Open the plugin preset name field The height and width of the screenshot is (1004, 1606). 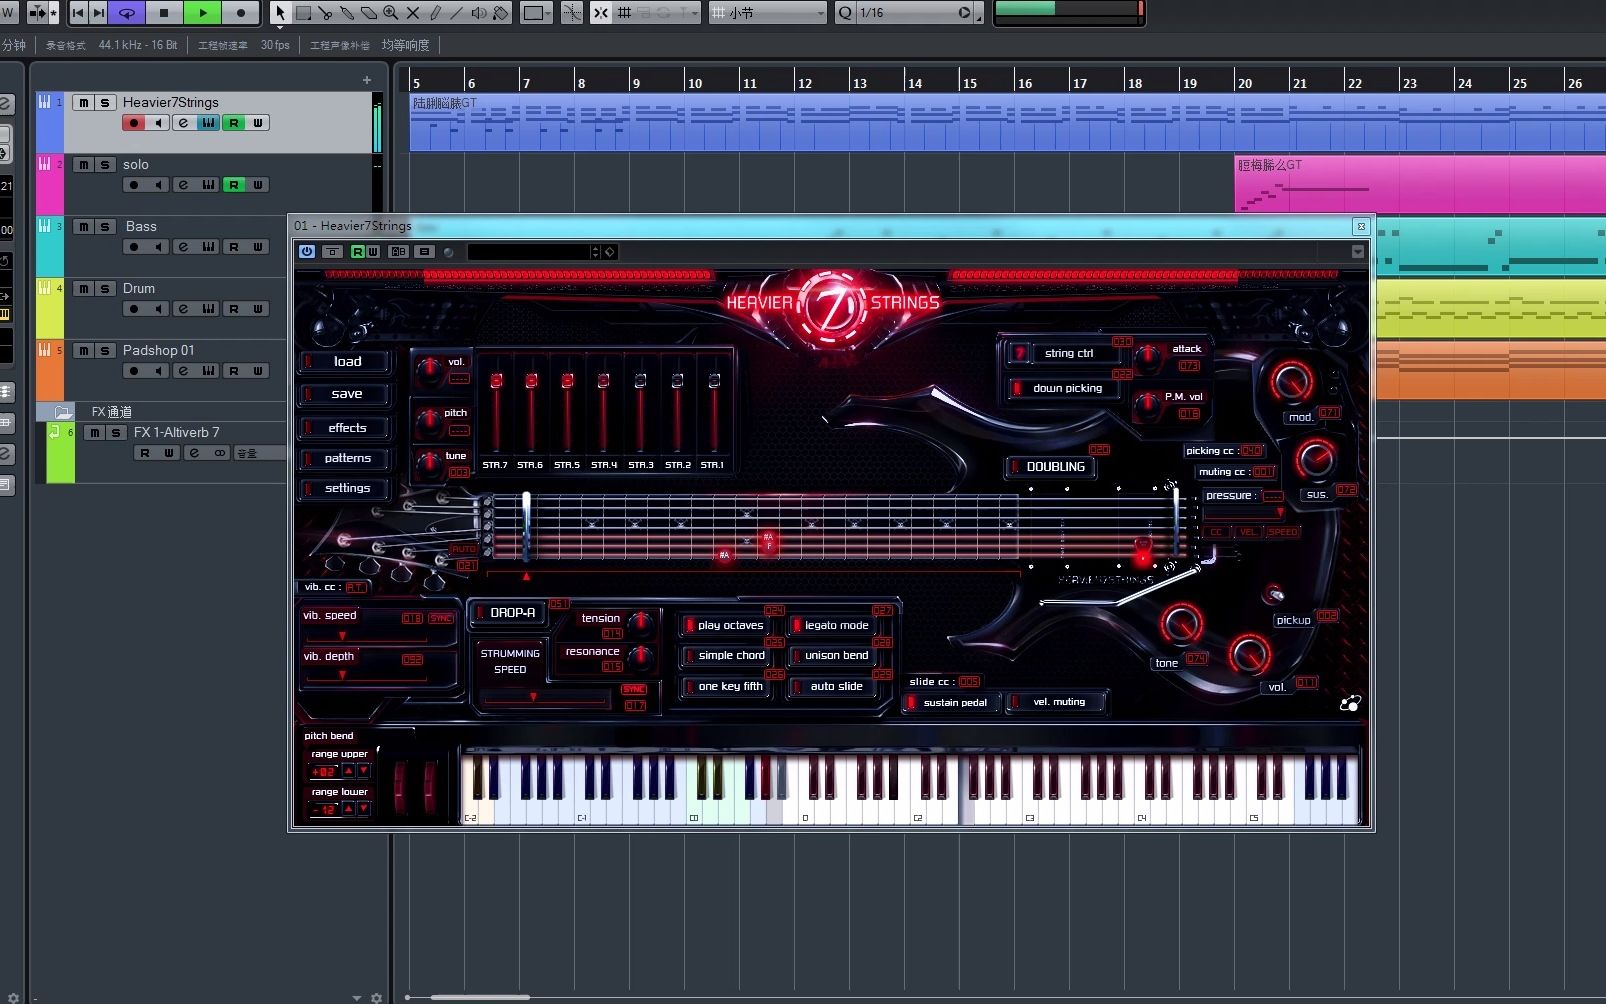pos(528,252)
